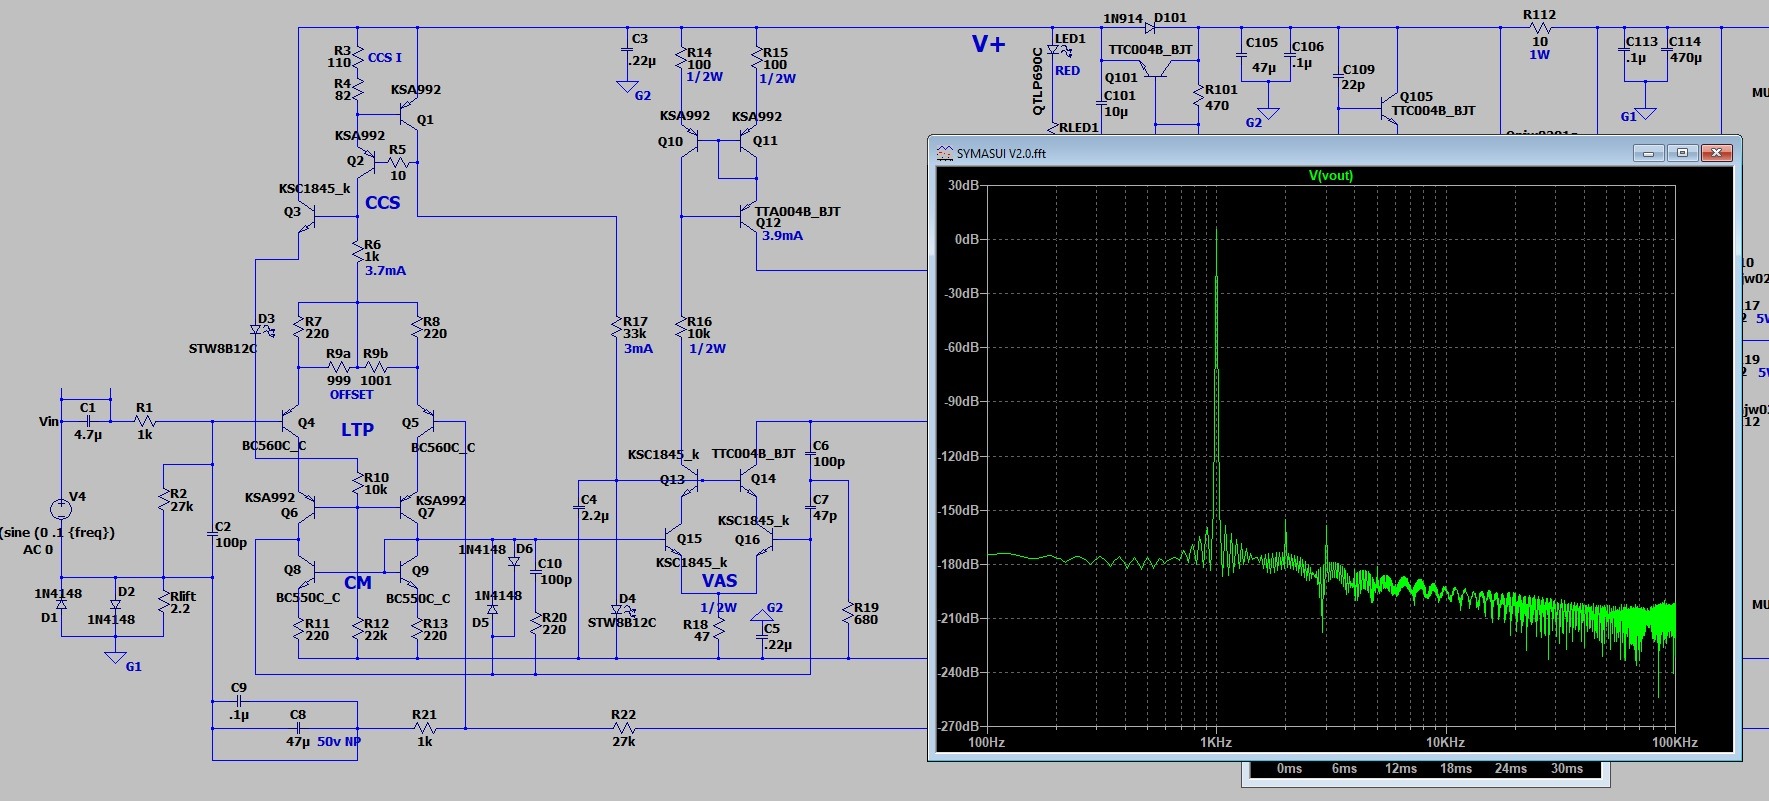Click the 3.7mA current annotation

point(385,270)
